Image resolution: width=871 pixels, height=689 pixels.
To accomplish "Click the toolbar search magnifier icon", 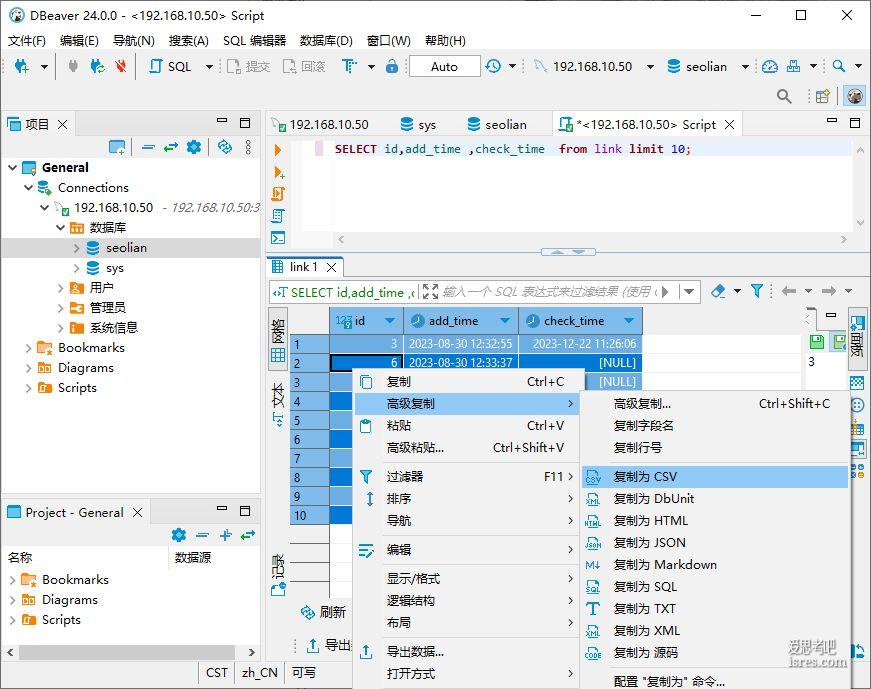I will [839, 67].
